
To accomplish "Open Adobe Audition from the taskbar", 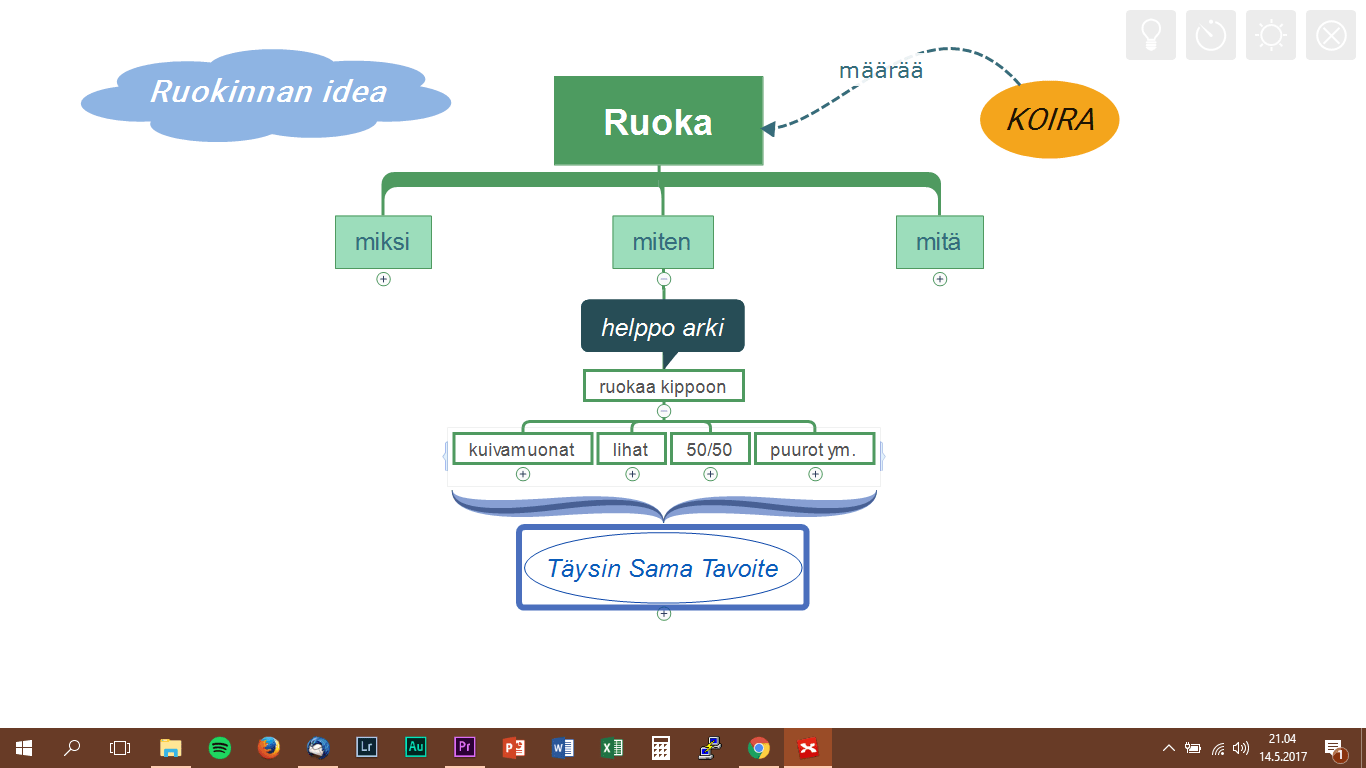I will [x=416, y=747].
